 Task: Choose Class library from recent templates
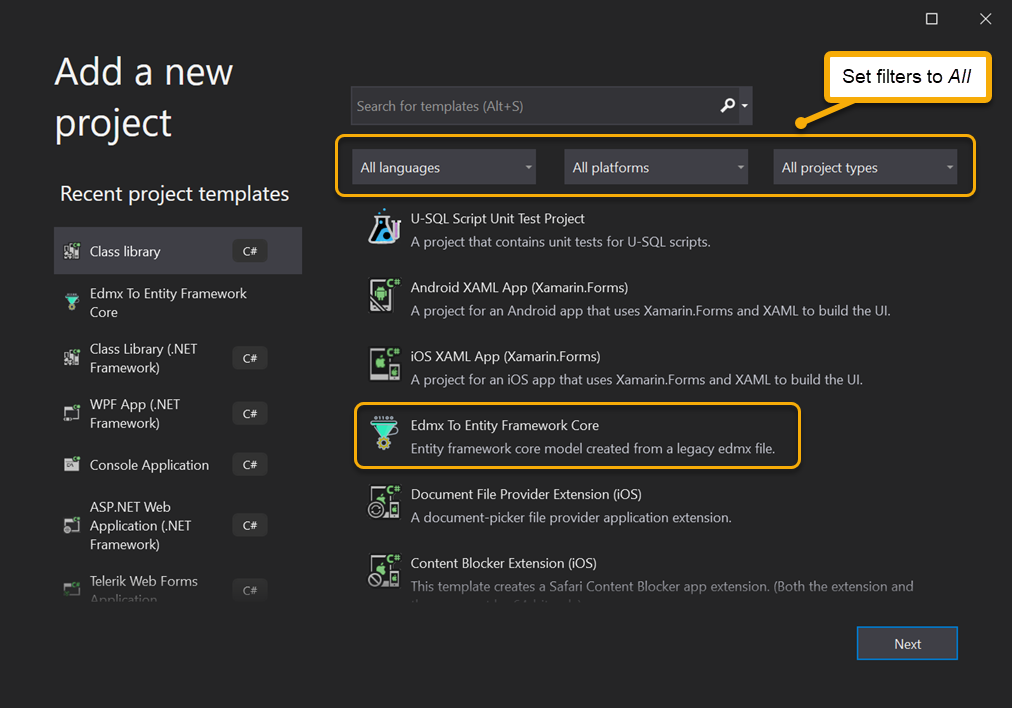coord(178,251)
